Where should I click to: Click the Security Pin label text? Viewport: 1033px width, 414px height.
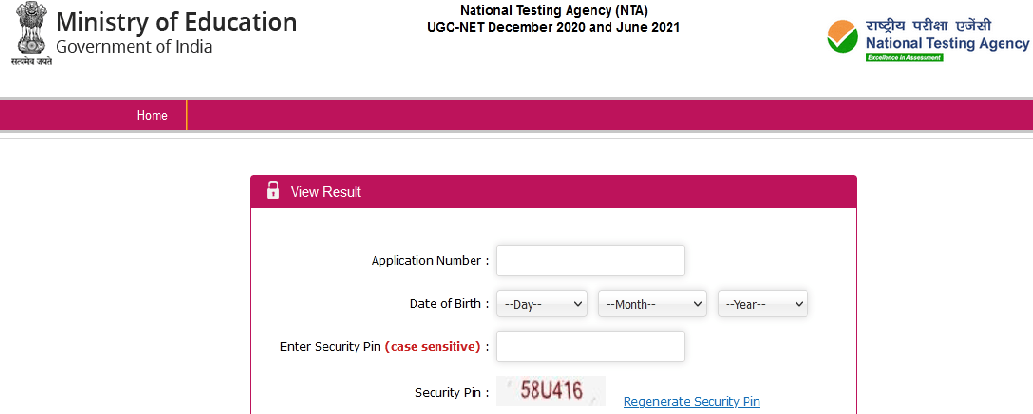coord(452,393)
